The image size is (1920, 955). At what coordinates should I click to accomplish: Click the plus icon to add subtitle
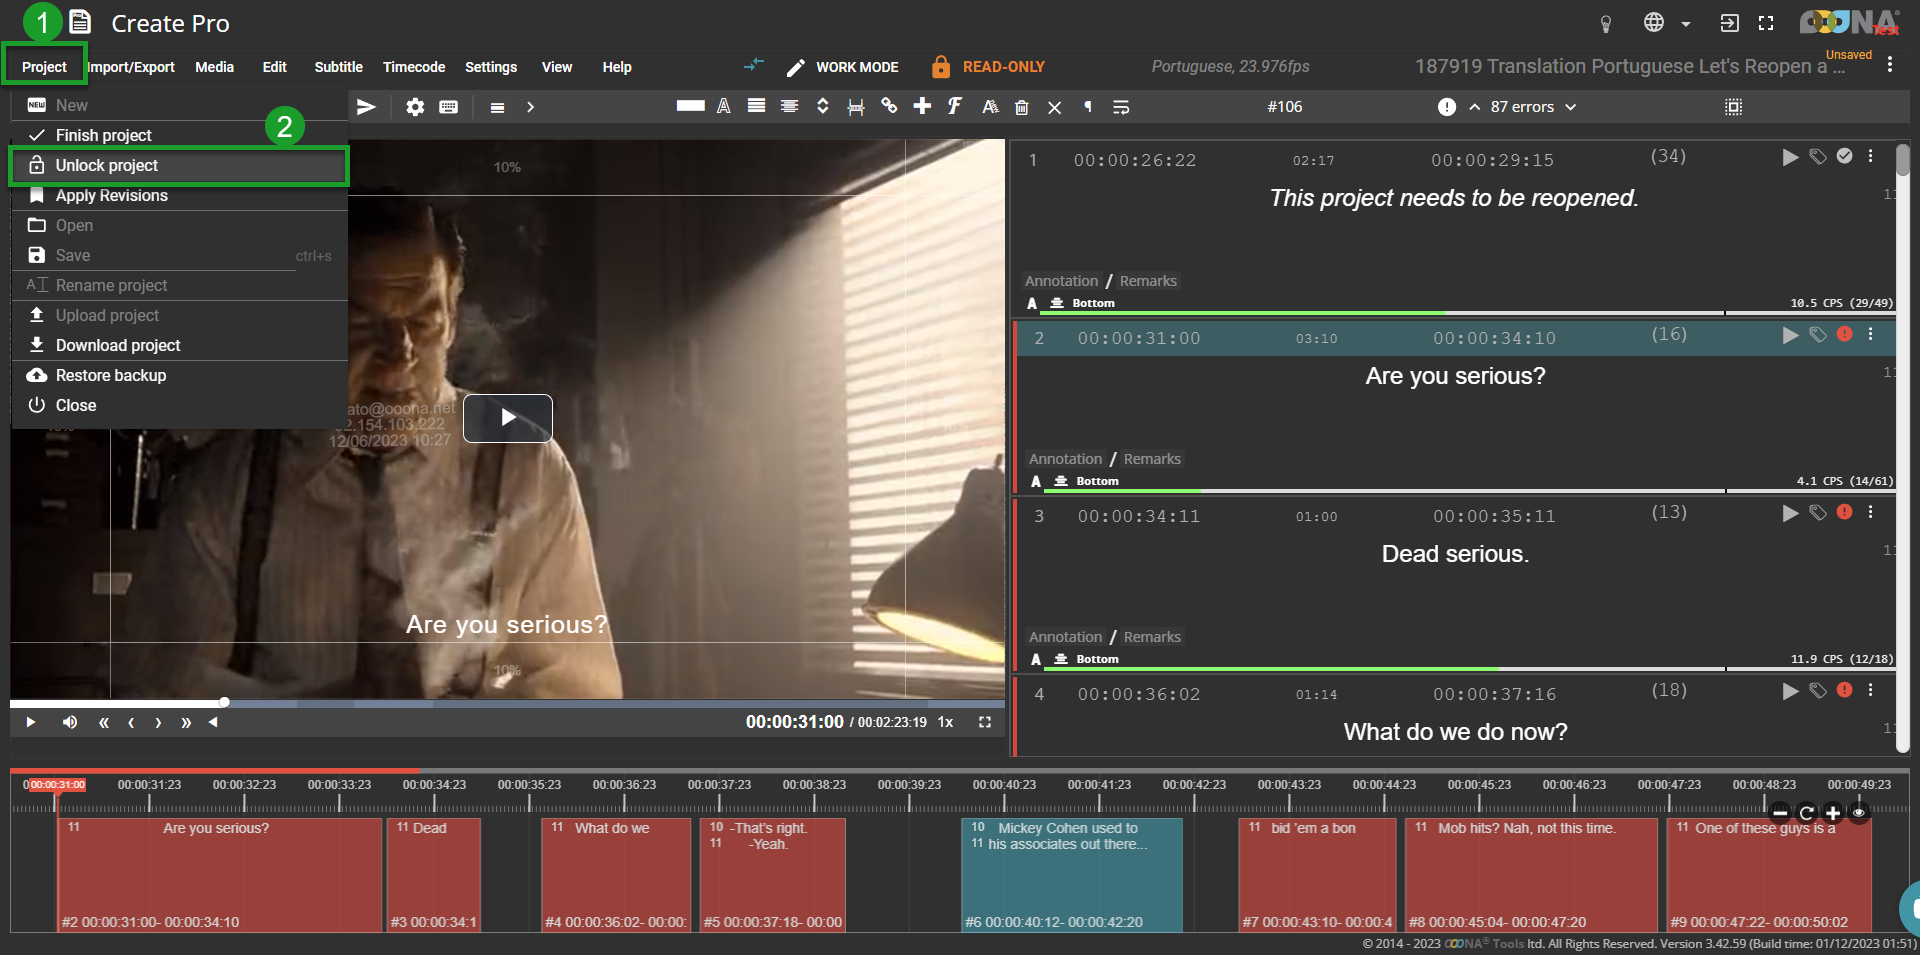(922, 106)
